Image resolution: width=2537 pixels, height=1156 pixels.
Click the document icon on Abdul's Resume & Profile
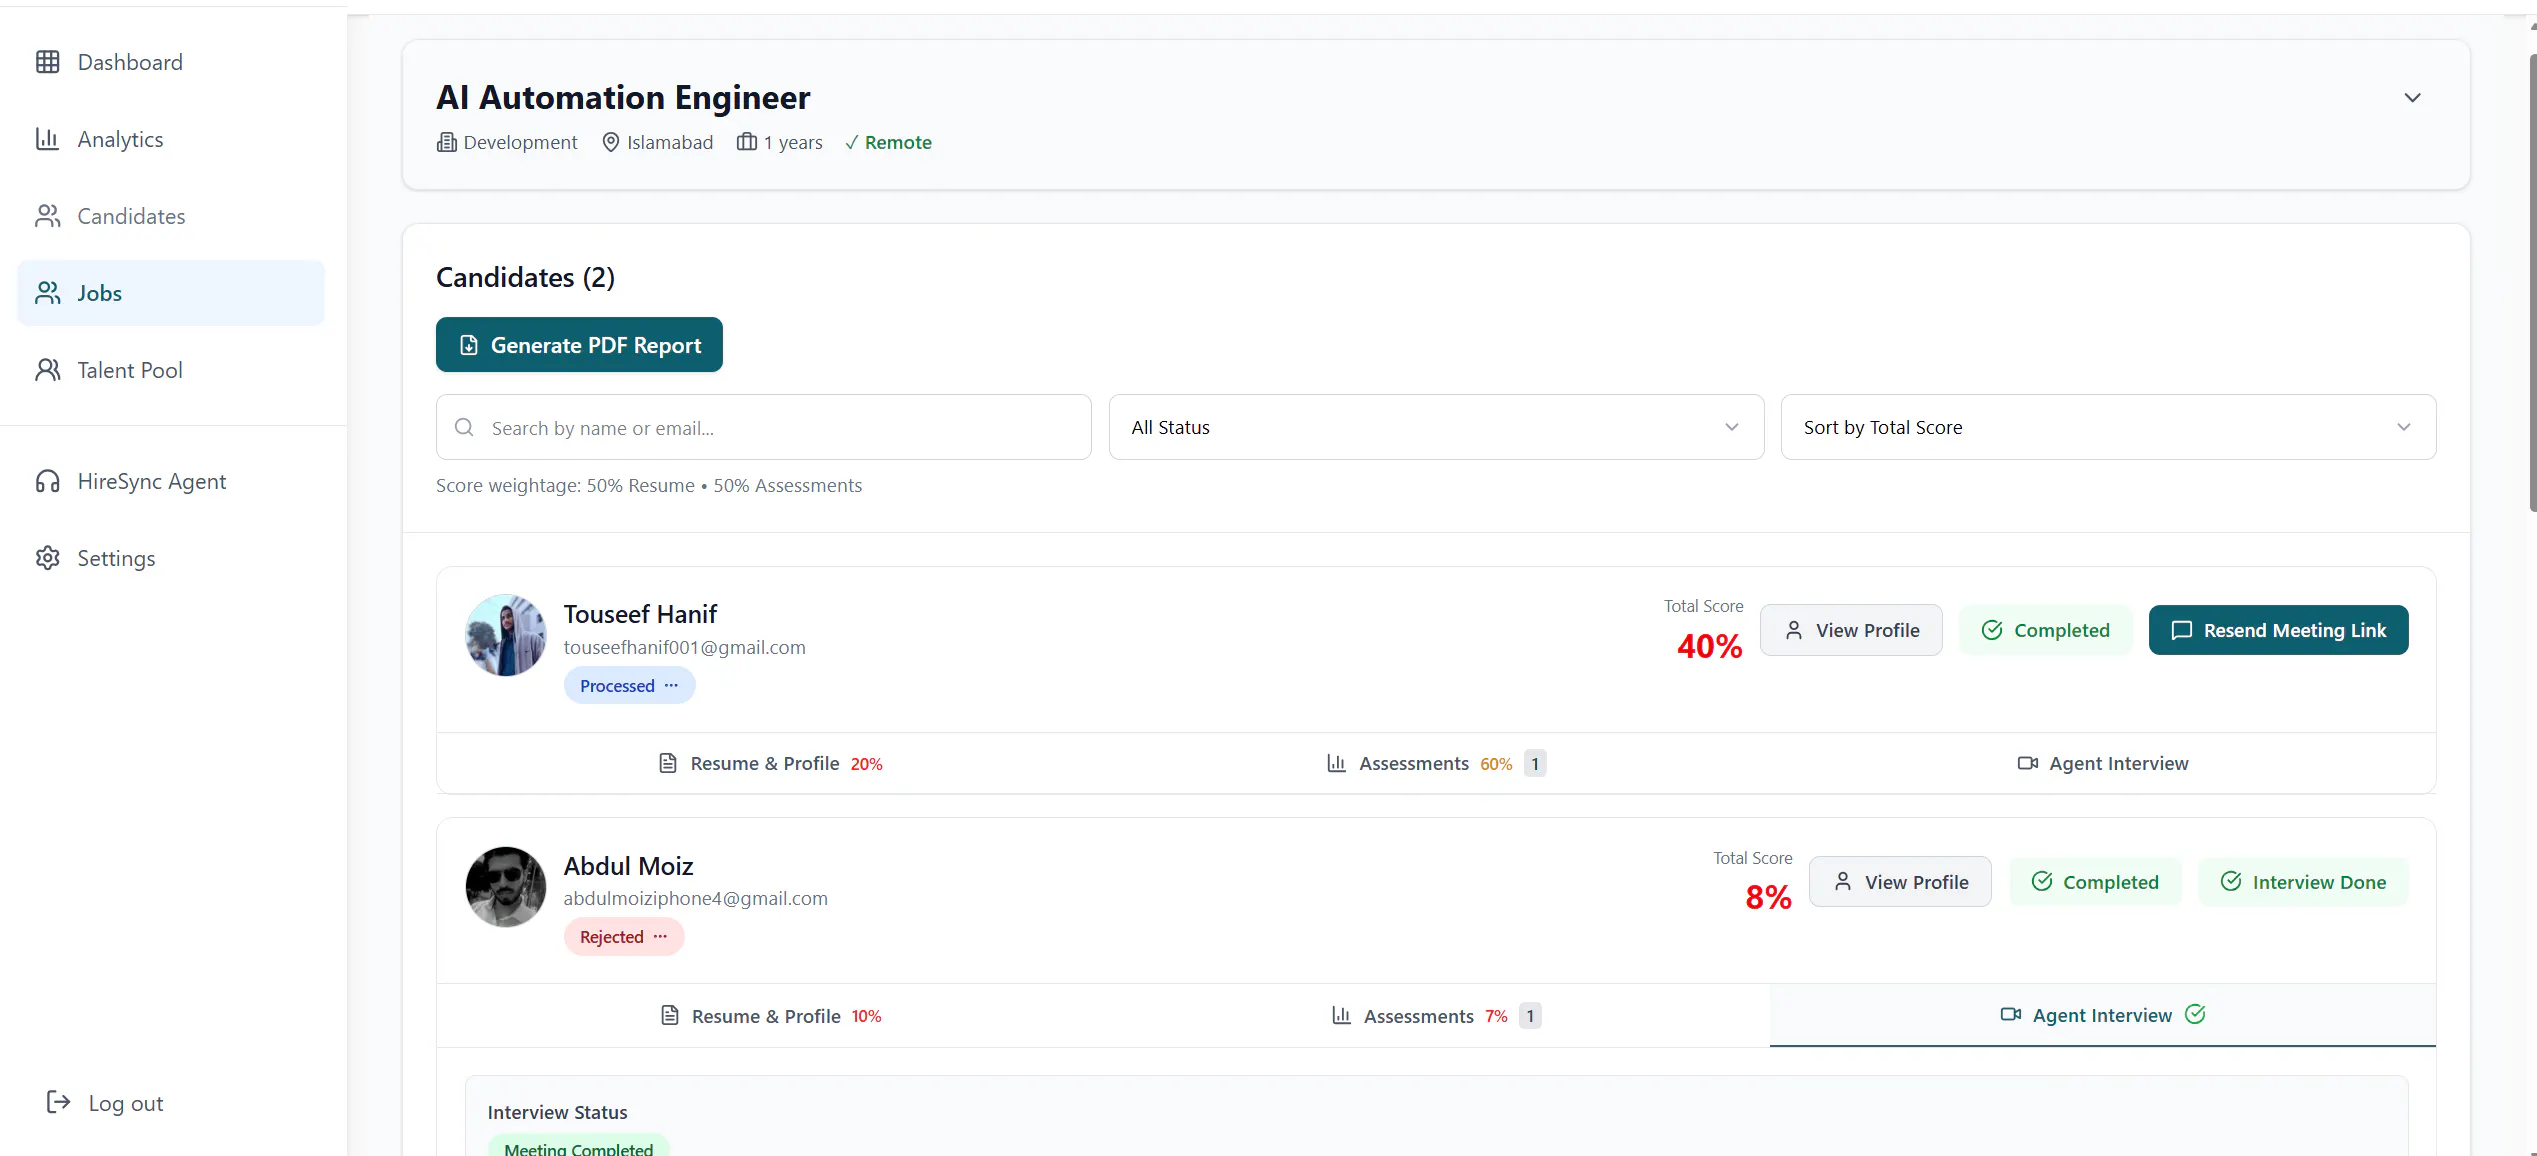coord(670,1016)
